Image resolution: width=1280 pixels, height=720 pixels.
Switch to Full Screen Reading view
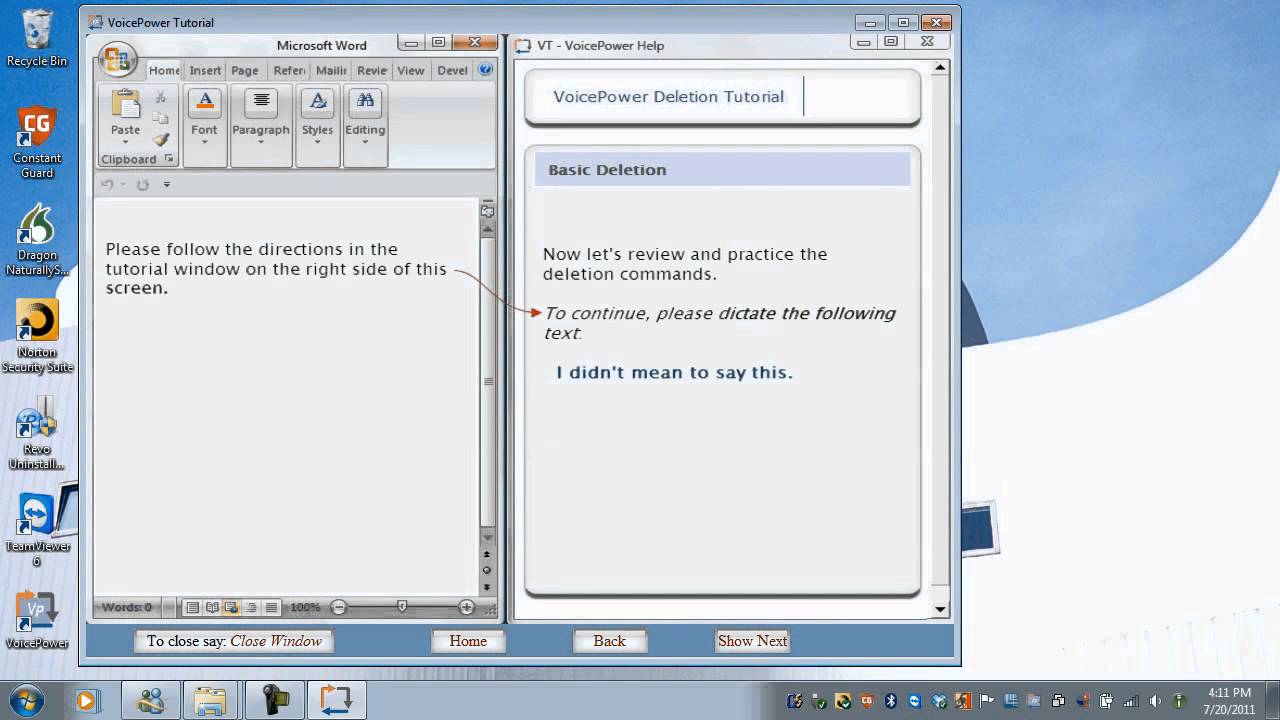(212, 607)
